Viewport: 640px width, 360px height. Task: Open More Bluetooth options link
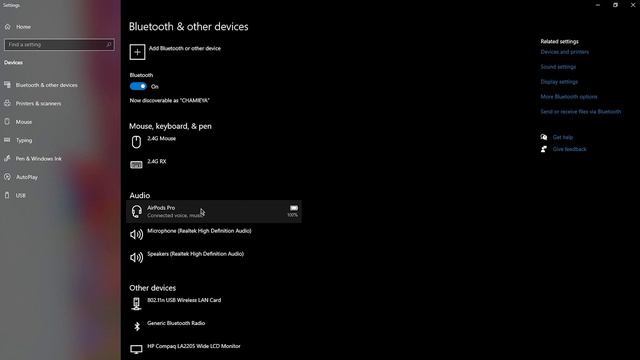(x=569, y=97)
